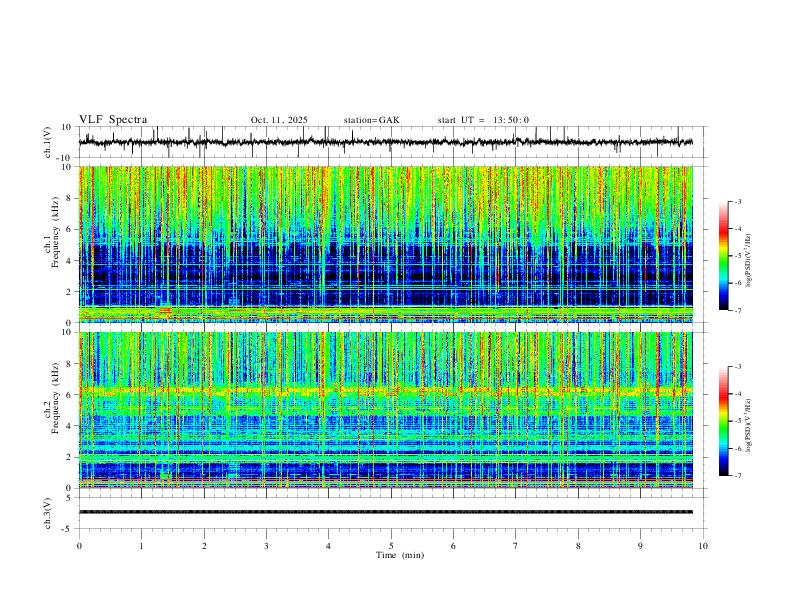
Task: Click the 'VLF Spectra' plot title
Action: click(113, 120)
